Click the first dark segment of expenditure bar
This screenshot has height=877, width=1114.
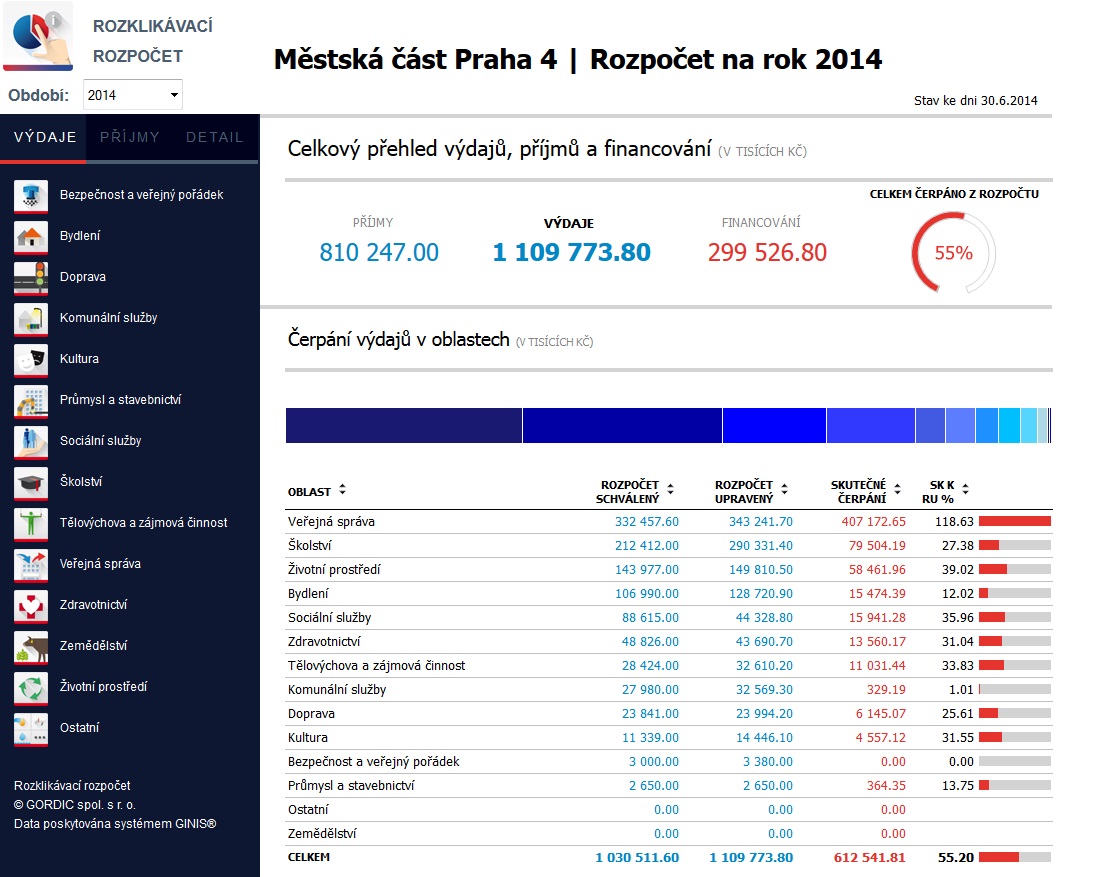tap(404, 425)
